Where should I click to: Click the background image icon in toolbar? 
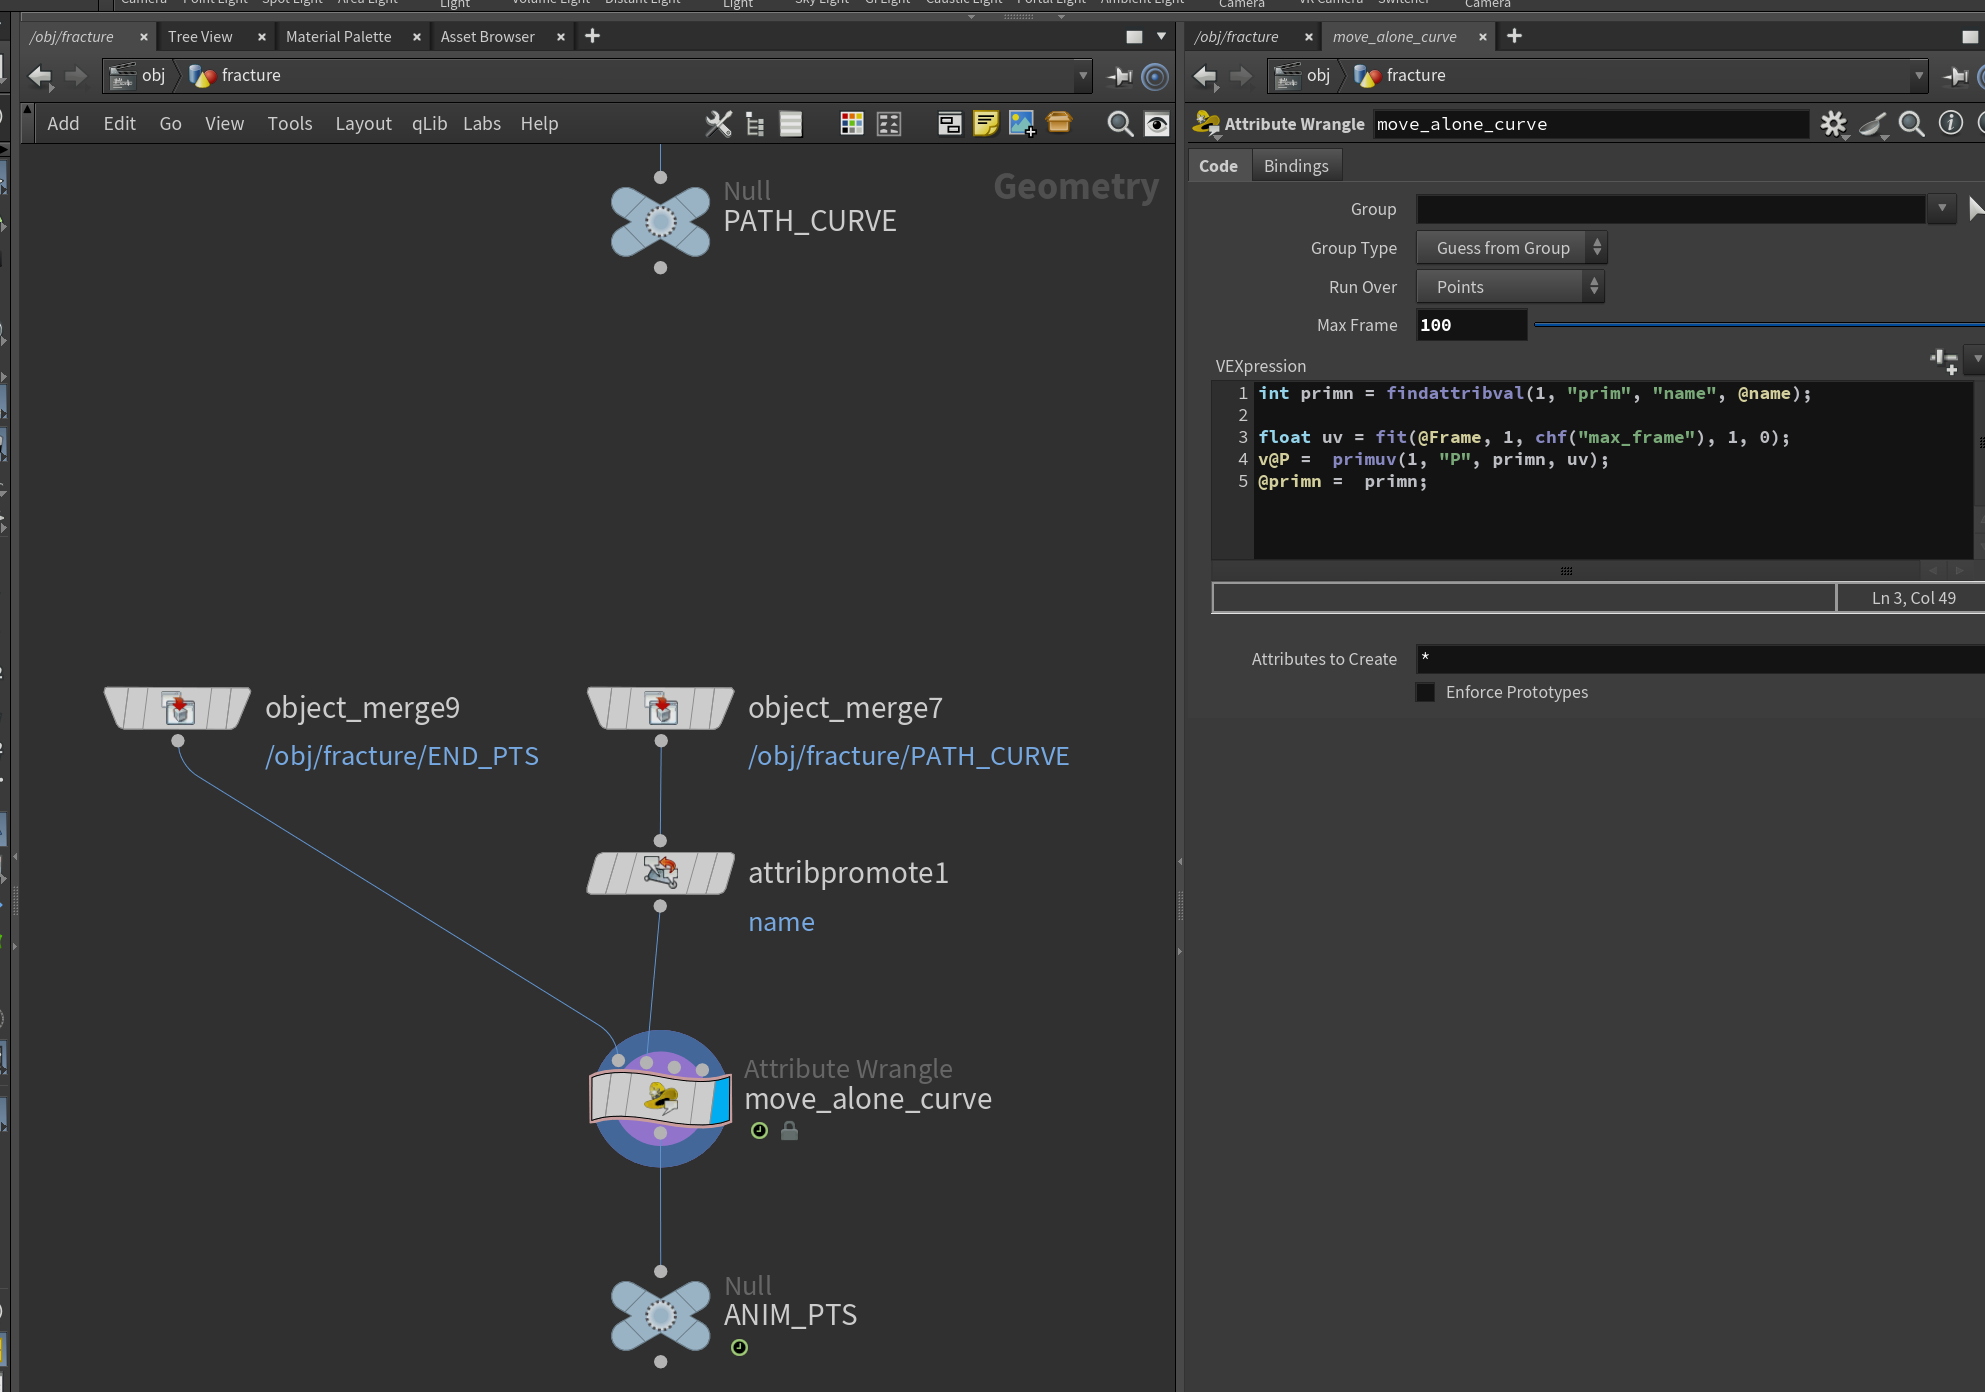[x=1022, y=123]
